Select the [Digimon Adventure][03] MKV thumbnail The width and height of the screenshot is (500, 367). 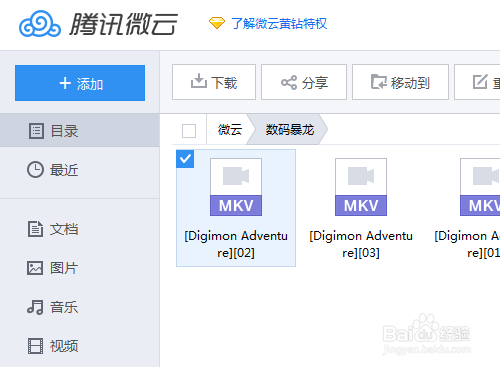[x=361, y=187]
